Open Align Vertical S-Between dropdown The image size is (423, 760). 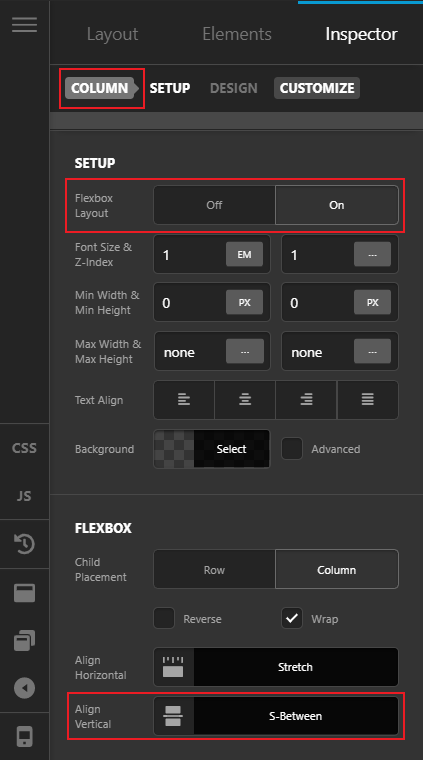click(x=276, y=716)
